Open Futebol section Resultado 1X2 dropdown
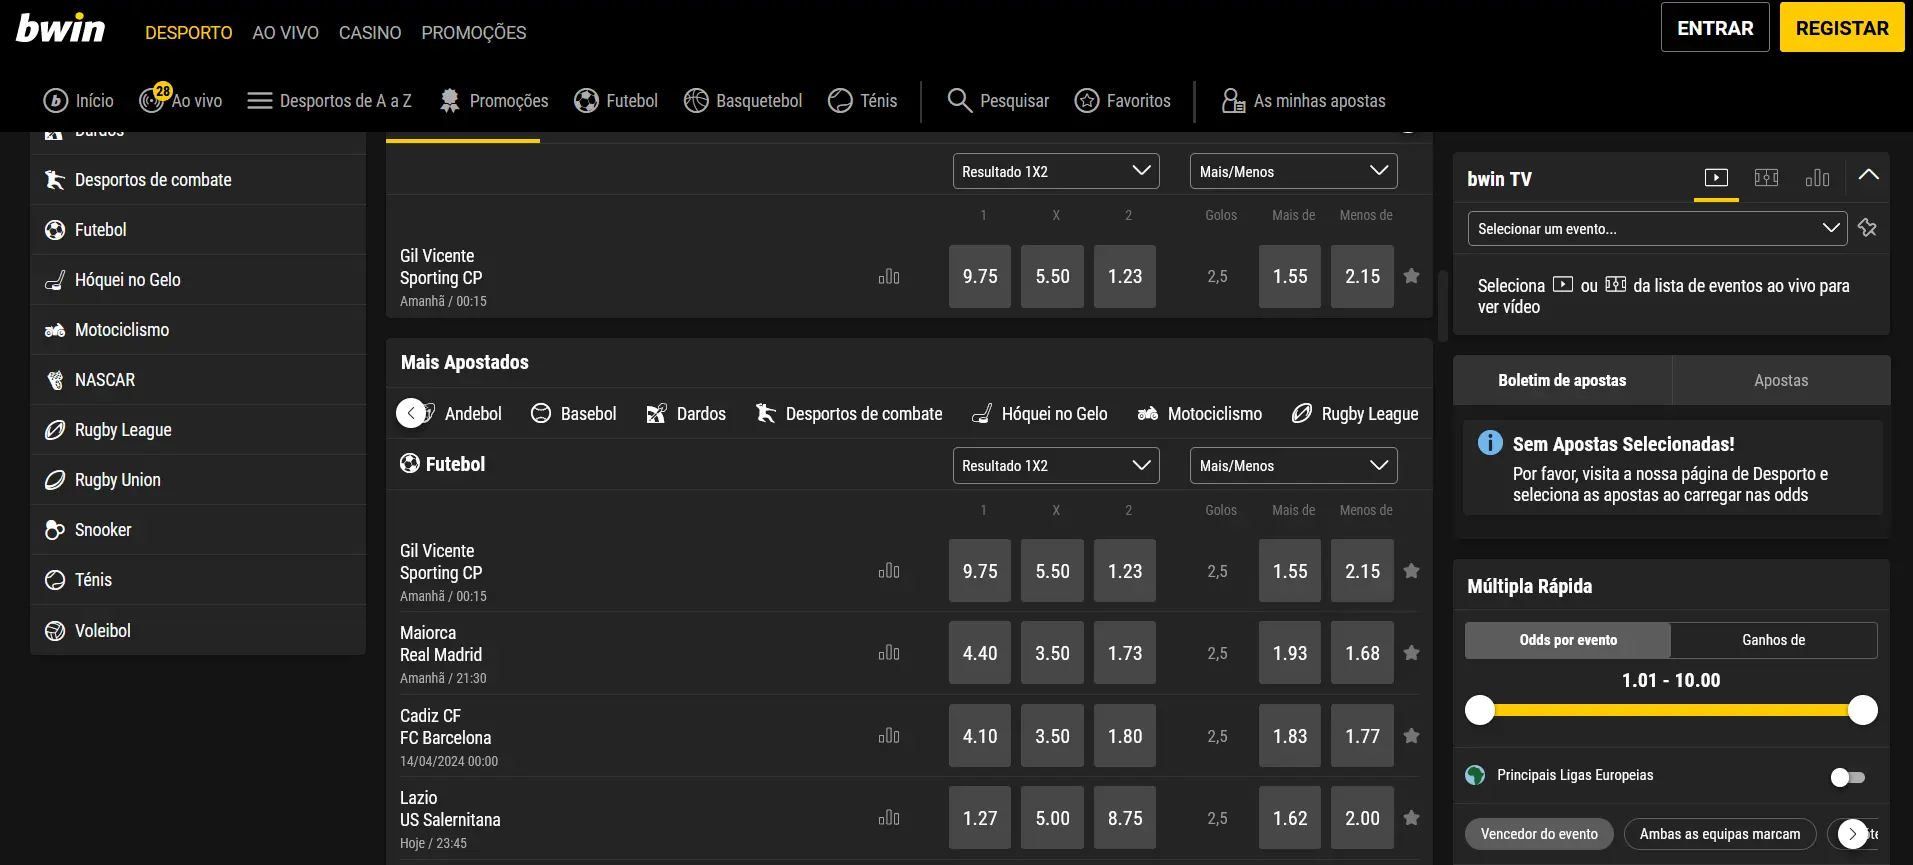This screenshot has height=865, width=1913. pyautogui.click(x=1056, y=465)
